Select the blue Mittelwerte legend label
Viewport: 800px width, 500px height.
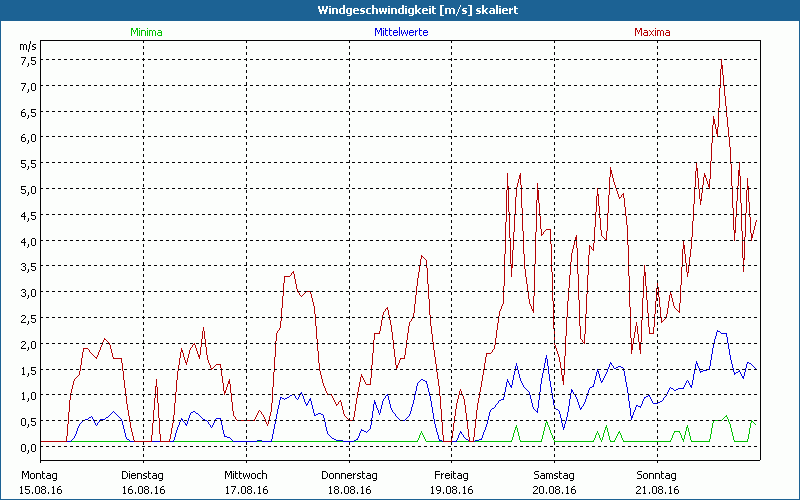400,32
